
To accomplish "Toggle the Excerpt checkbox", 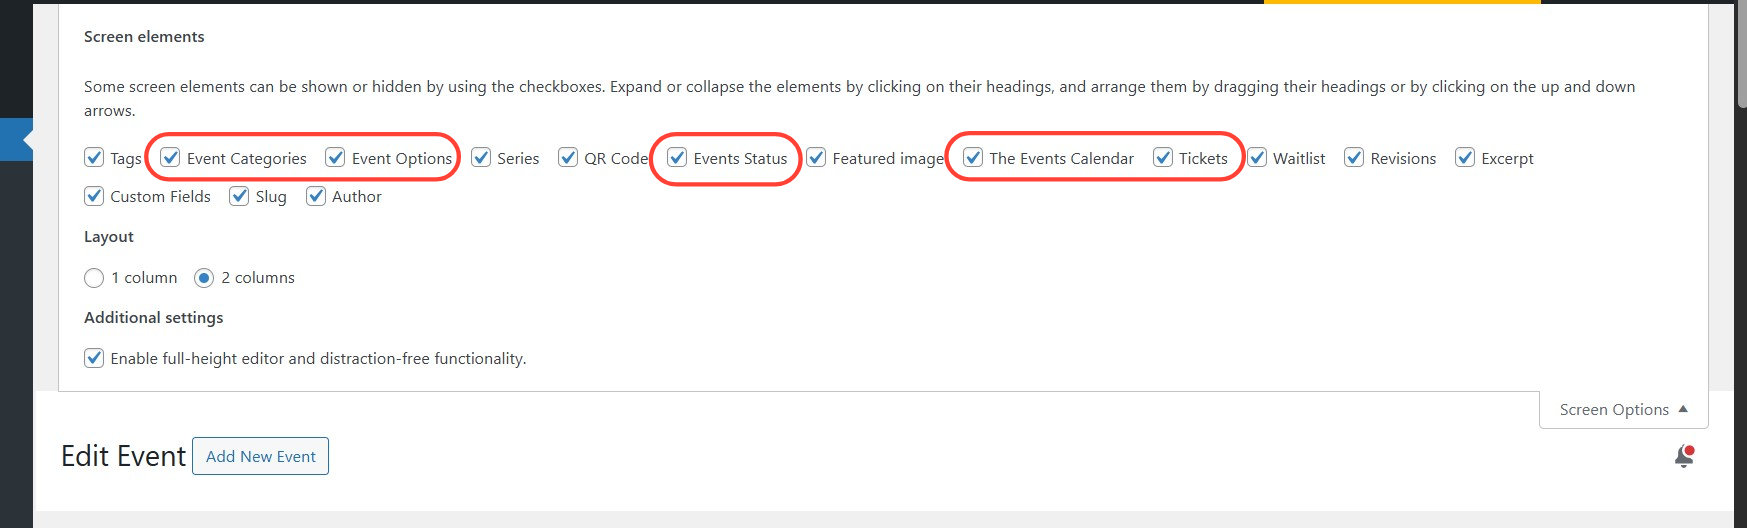I will [x=1465, y=158].
